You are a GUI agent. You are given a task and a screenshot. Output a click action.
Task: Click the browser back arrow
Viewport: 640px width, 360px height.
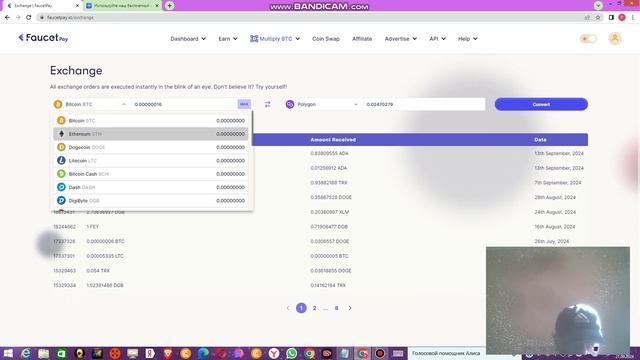pyautogui.click(x=7, y=18)
